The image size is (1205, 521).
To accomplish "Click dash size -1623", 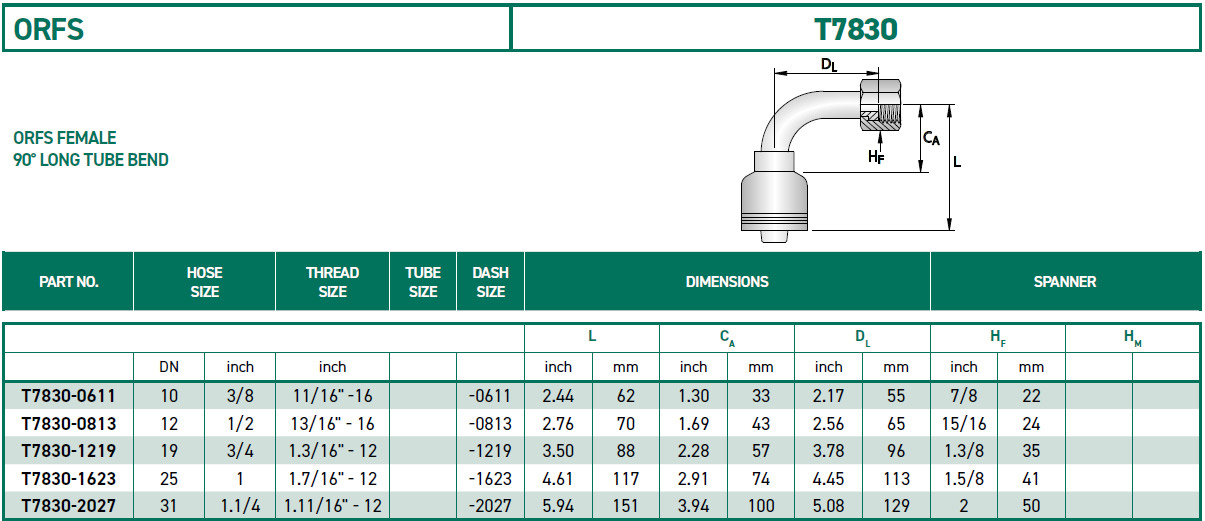I will point(490,479).
